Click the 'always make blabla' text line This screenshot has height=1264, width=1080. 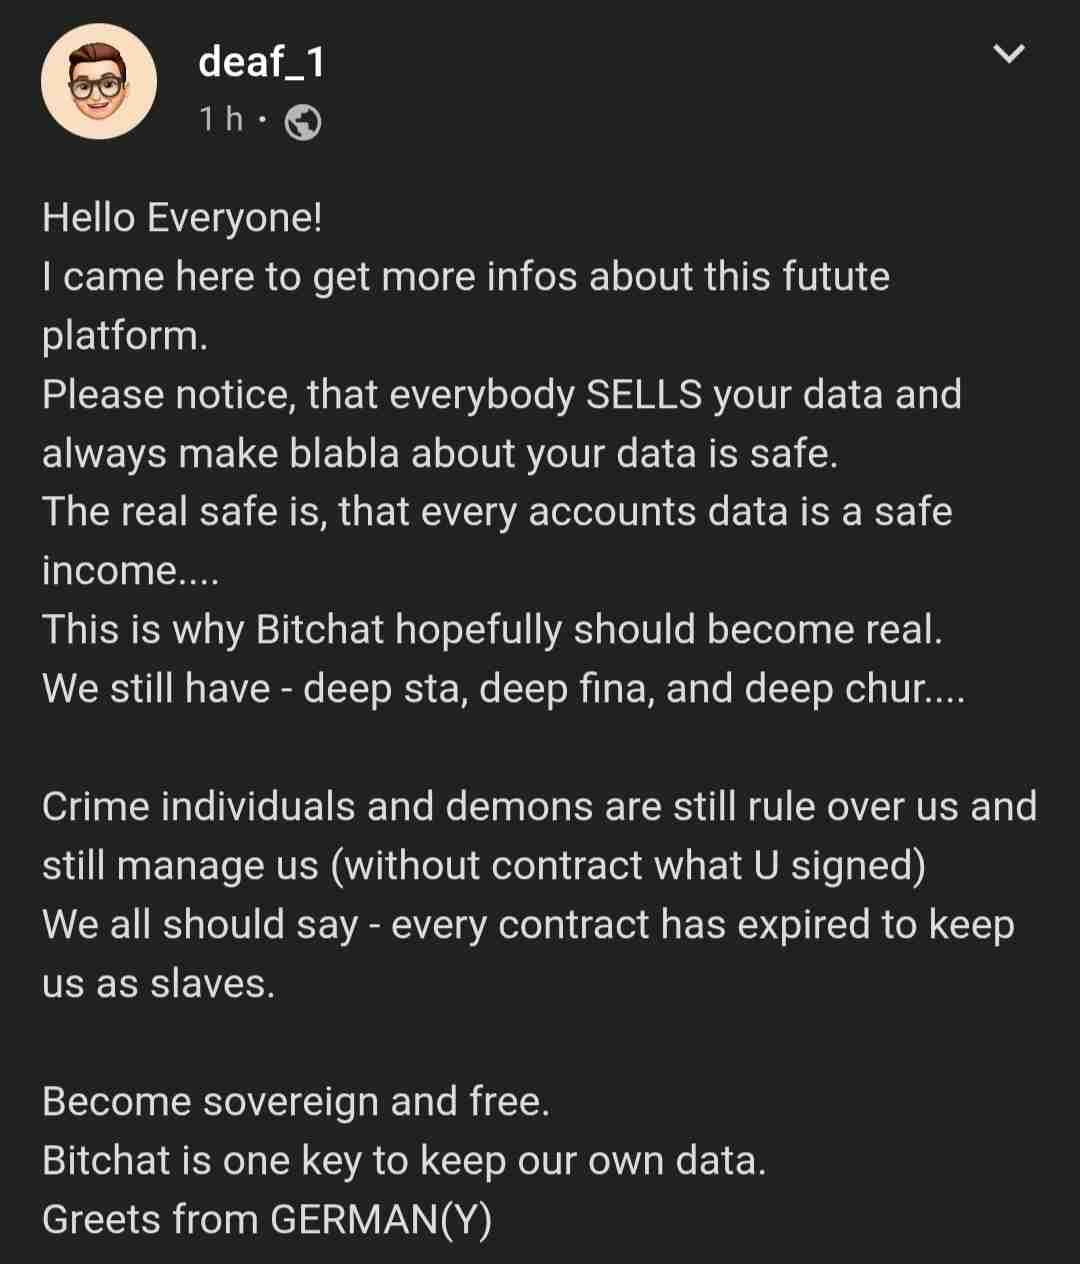439,454
